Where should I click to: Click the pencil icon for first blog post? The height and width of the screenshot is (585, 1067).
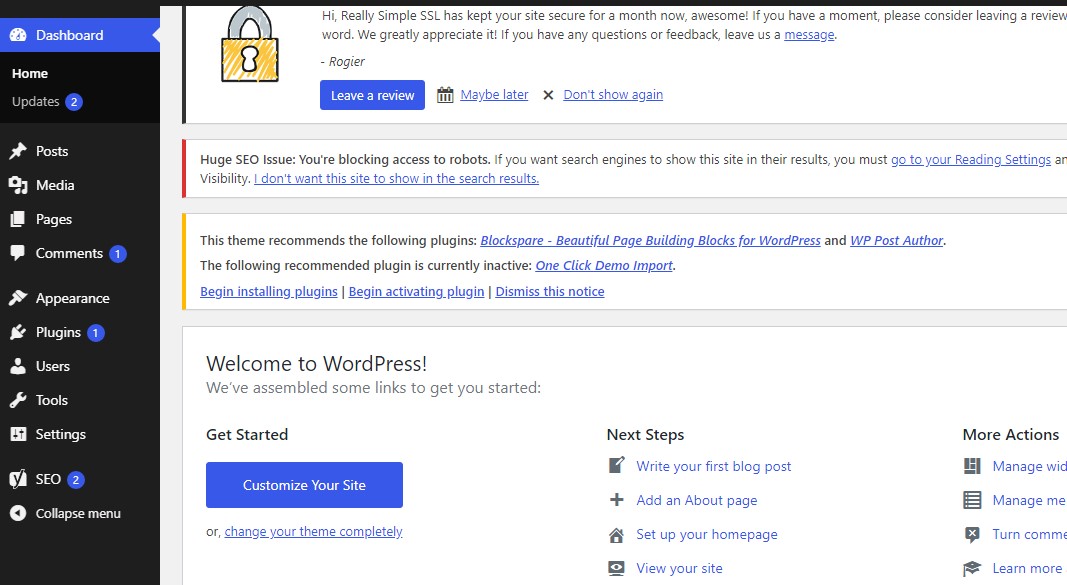coord(617,464)
